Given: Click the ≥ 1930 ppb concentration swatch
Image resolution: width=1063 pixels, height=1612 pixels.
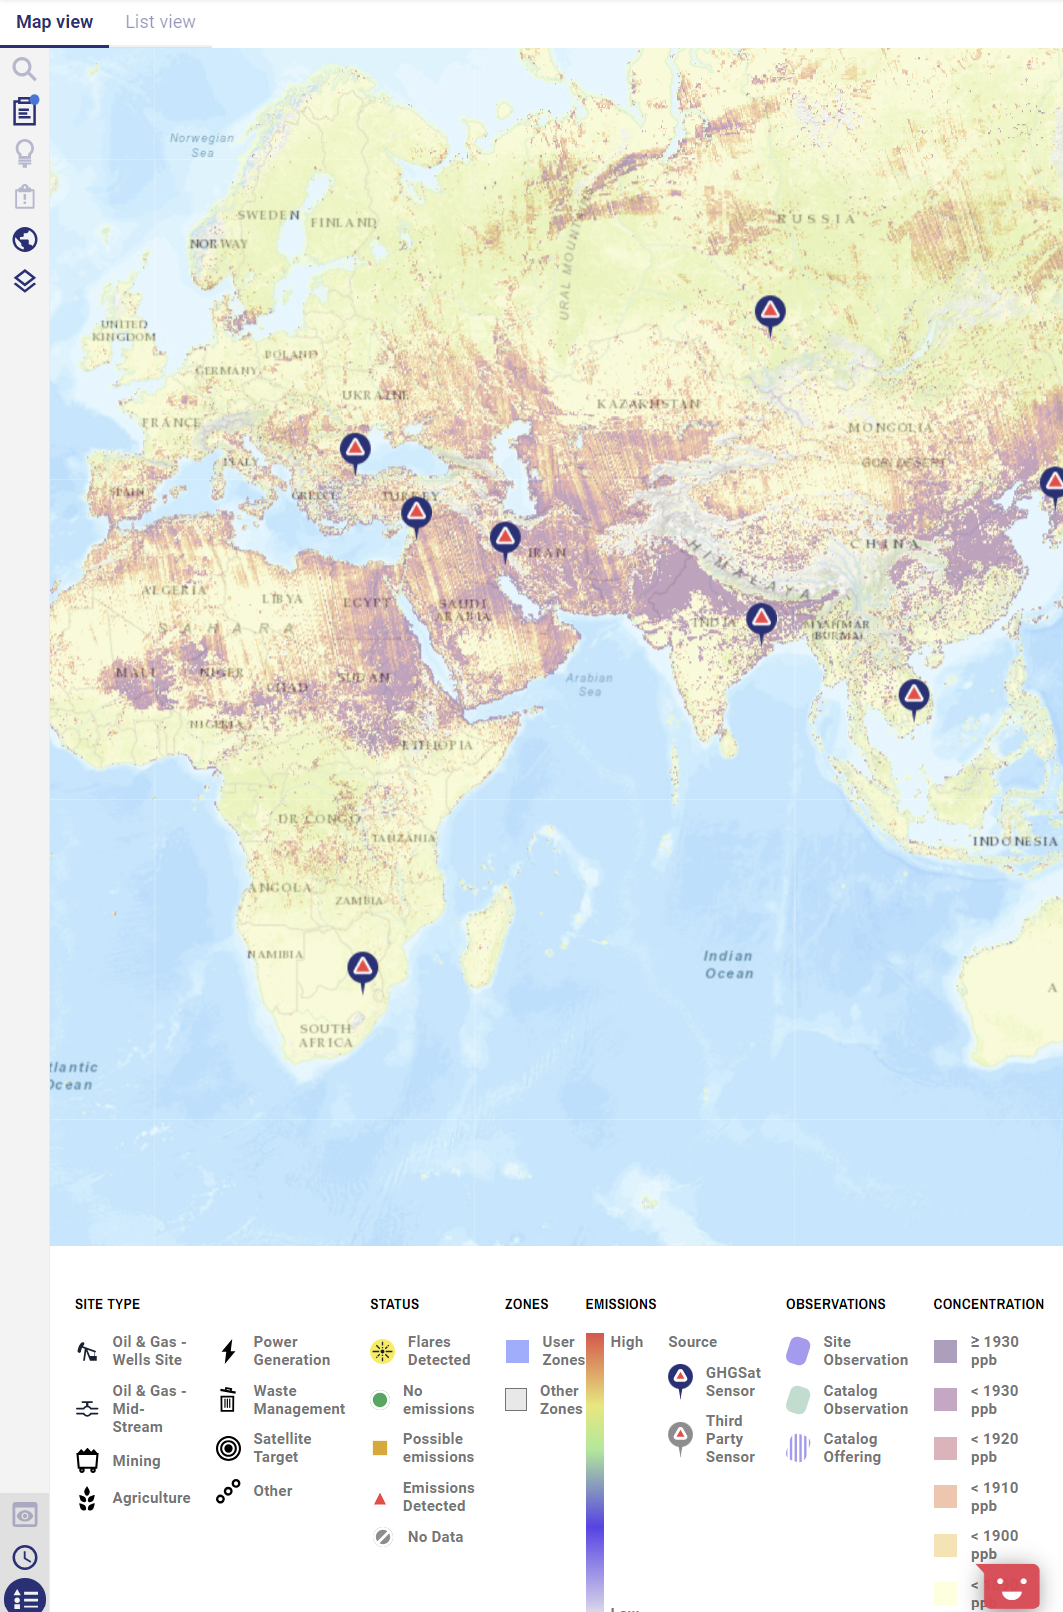Looking at the screenshot, I should click(945, 1351).
